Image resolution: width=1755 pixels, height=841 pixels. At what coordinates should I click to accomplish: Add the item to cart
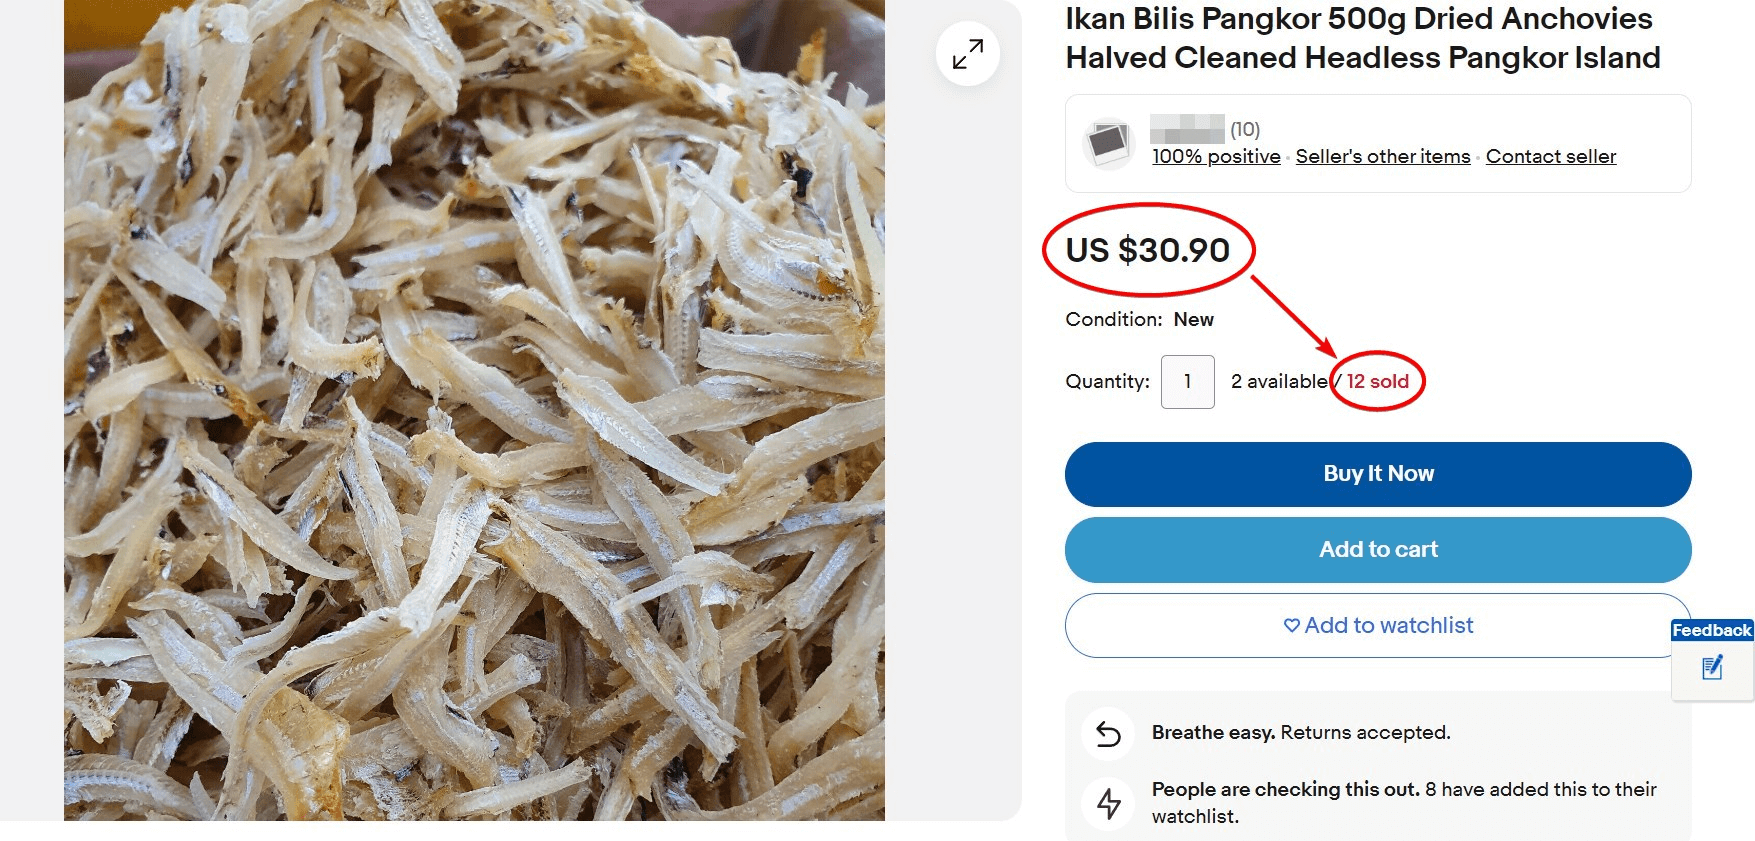pyautogui.click(x=1377, y=550)
